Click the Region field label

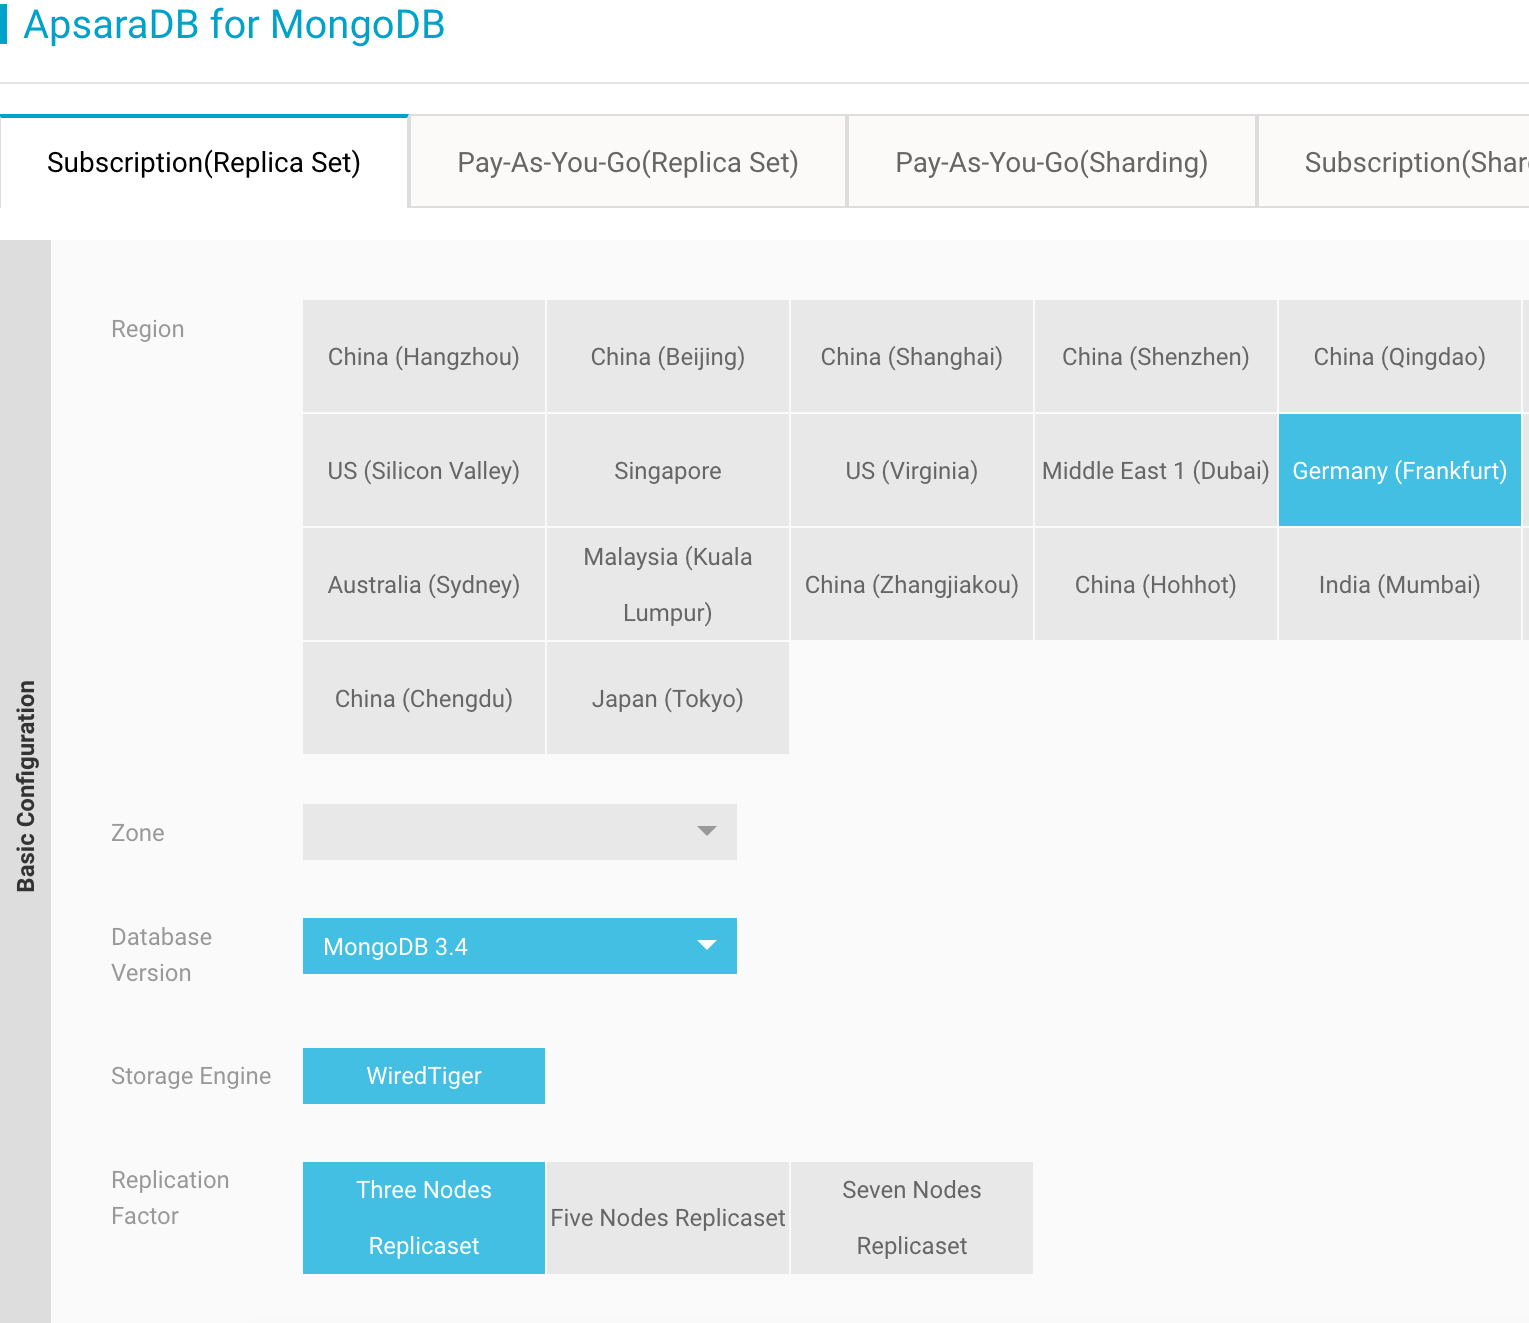tap(148, 329)
